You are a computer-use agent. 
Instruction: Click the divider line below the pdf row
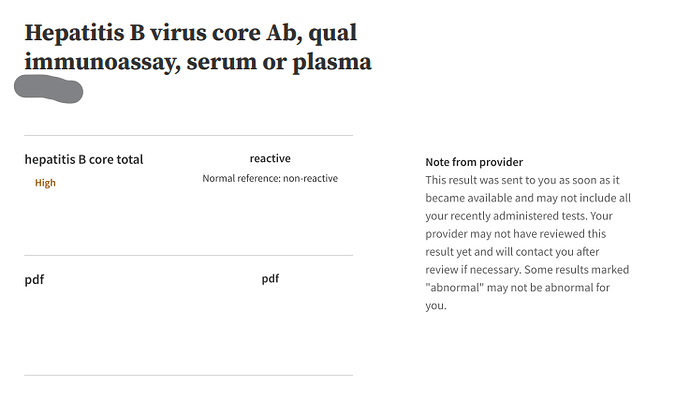[188, 375]
